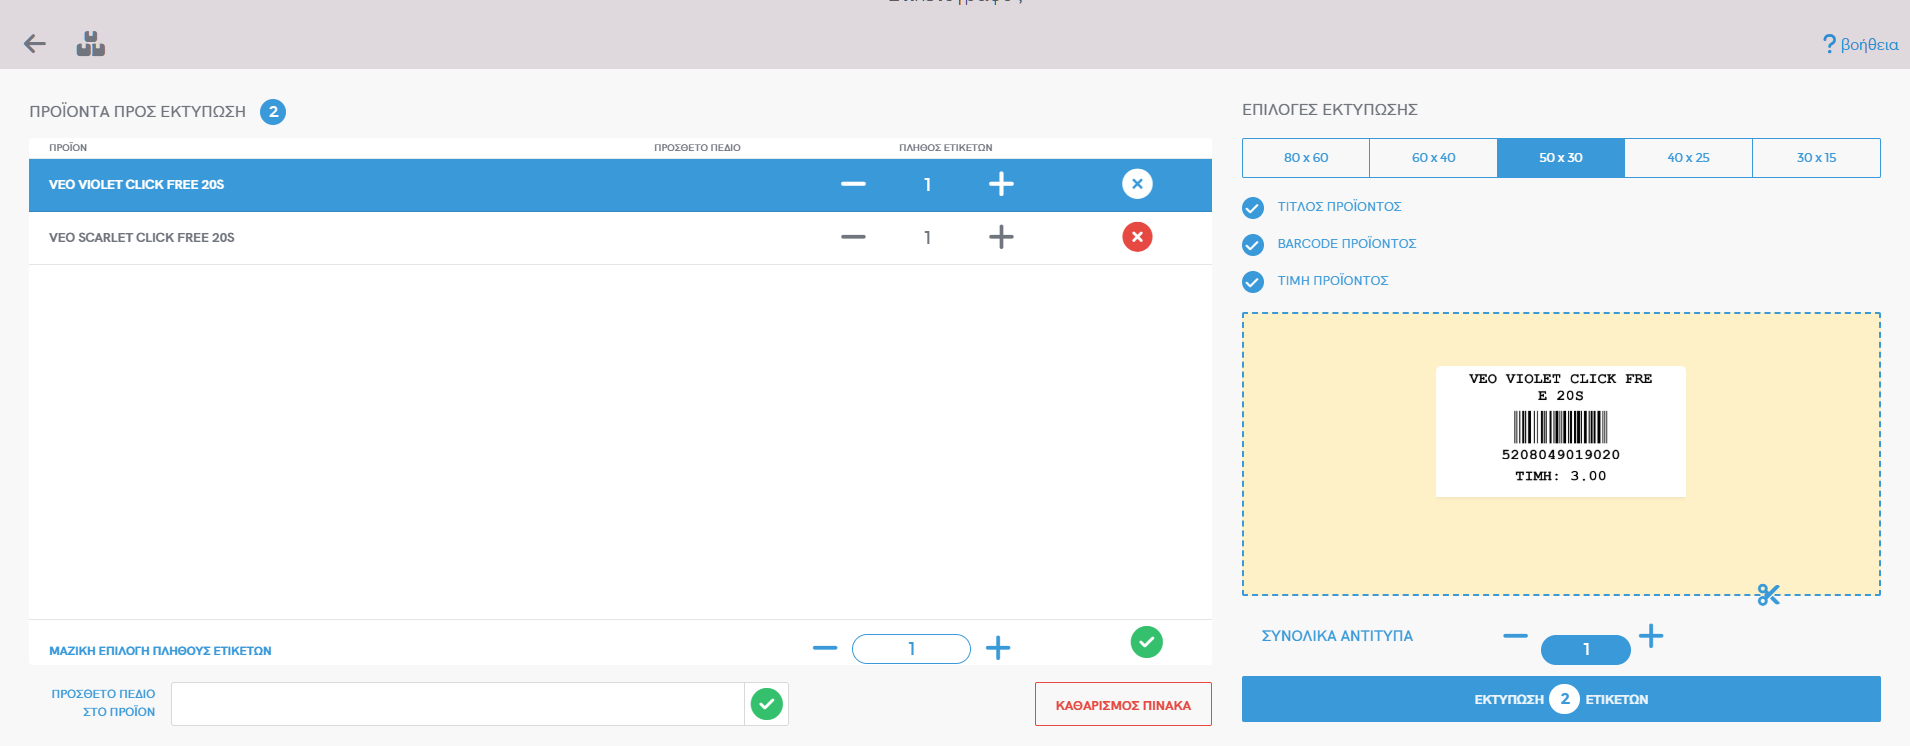The width and height of the screenshot is (1910, 746).
Task: Click the ΠΡΟΣΘΕΤΟ ΠΕΔΙΟ column header
Action: 697,148
